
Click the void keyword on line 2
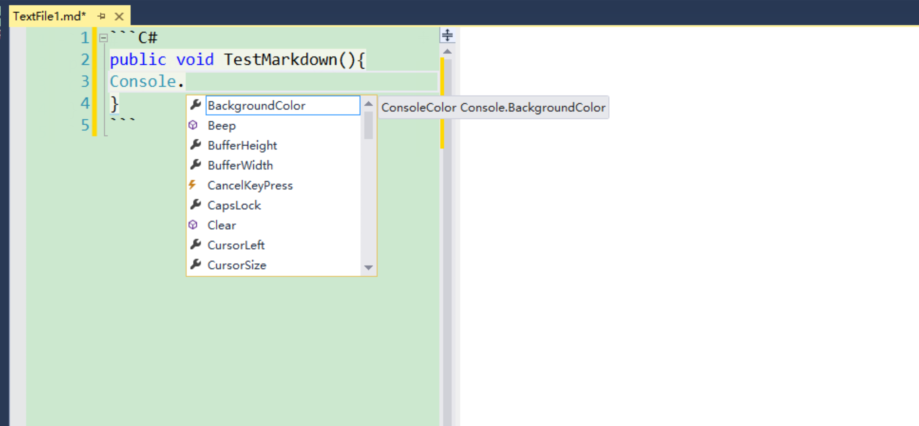point(195,60)
